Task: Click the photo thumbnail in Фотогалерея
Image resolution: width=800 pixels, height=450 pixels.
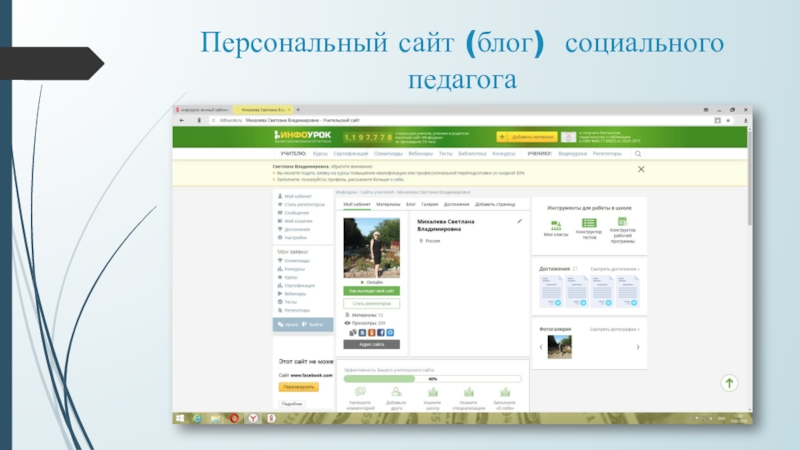Action: [561, 346]
